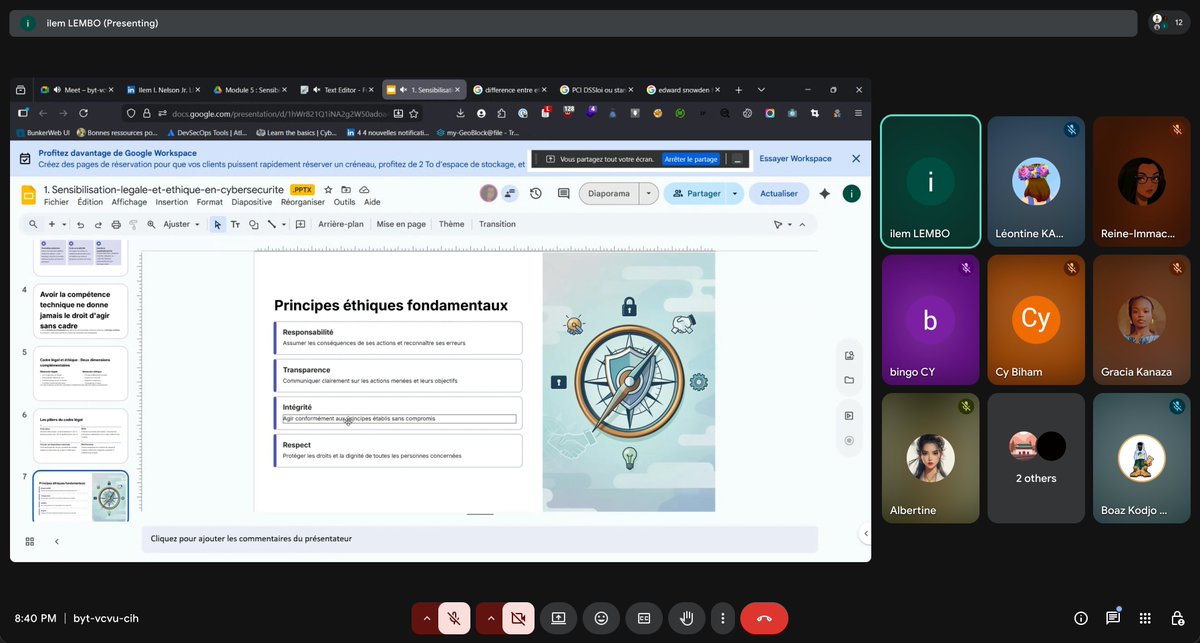Screen dimensions: 1200x643
Task: Star the presentation document
Action: click(x=328, y=189)
